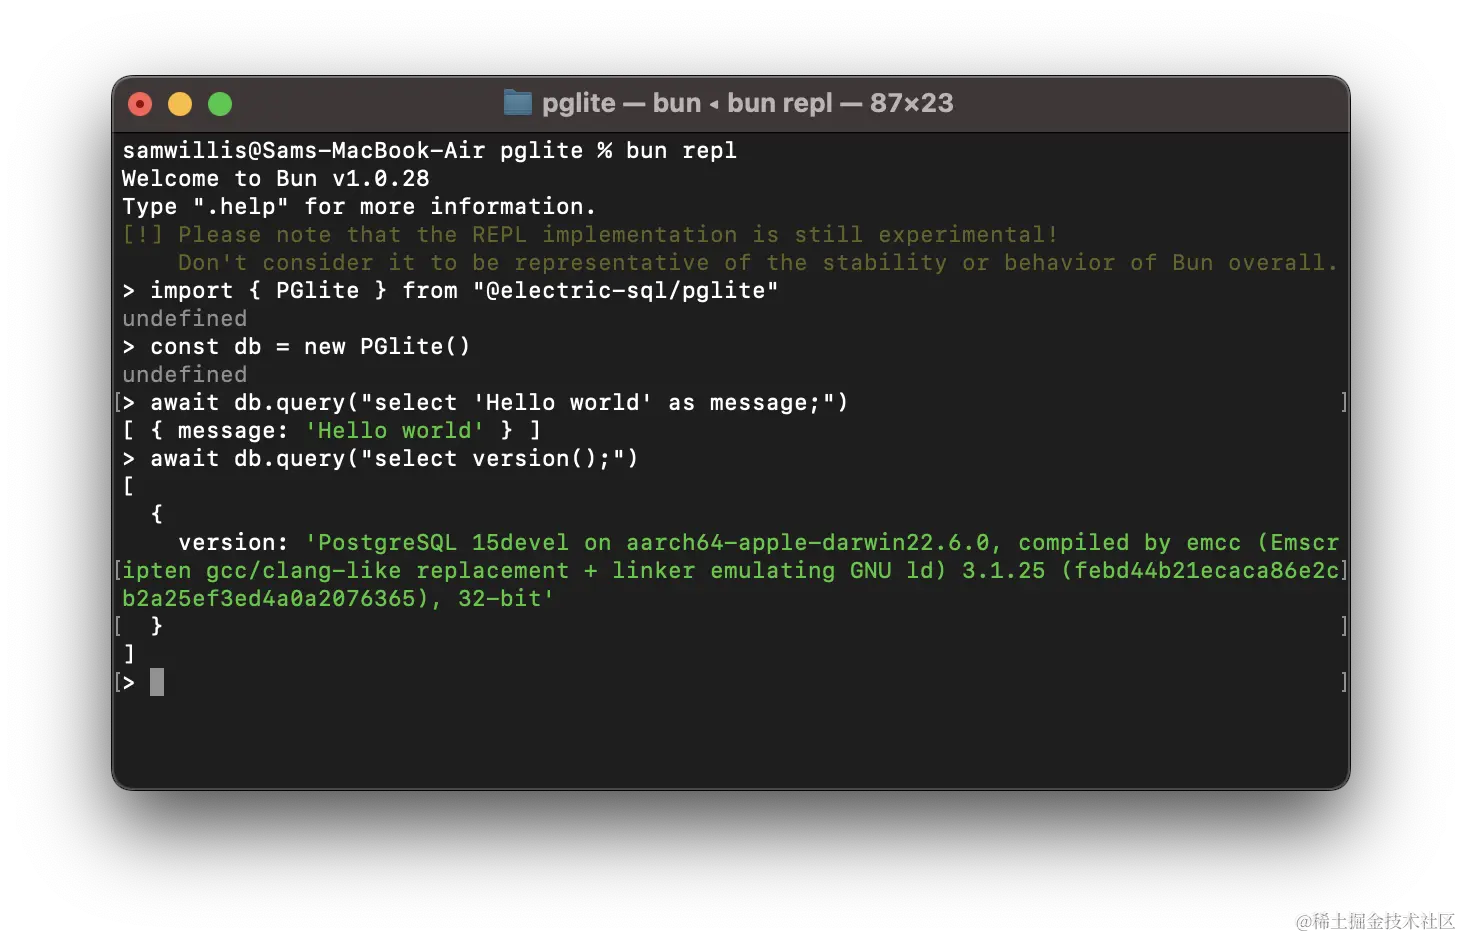Click the yellow minimize window button

pos(180,104)
